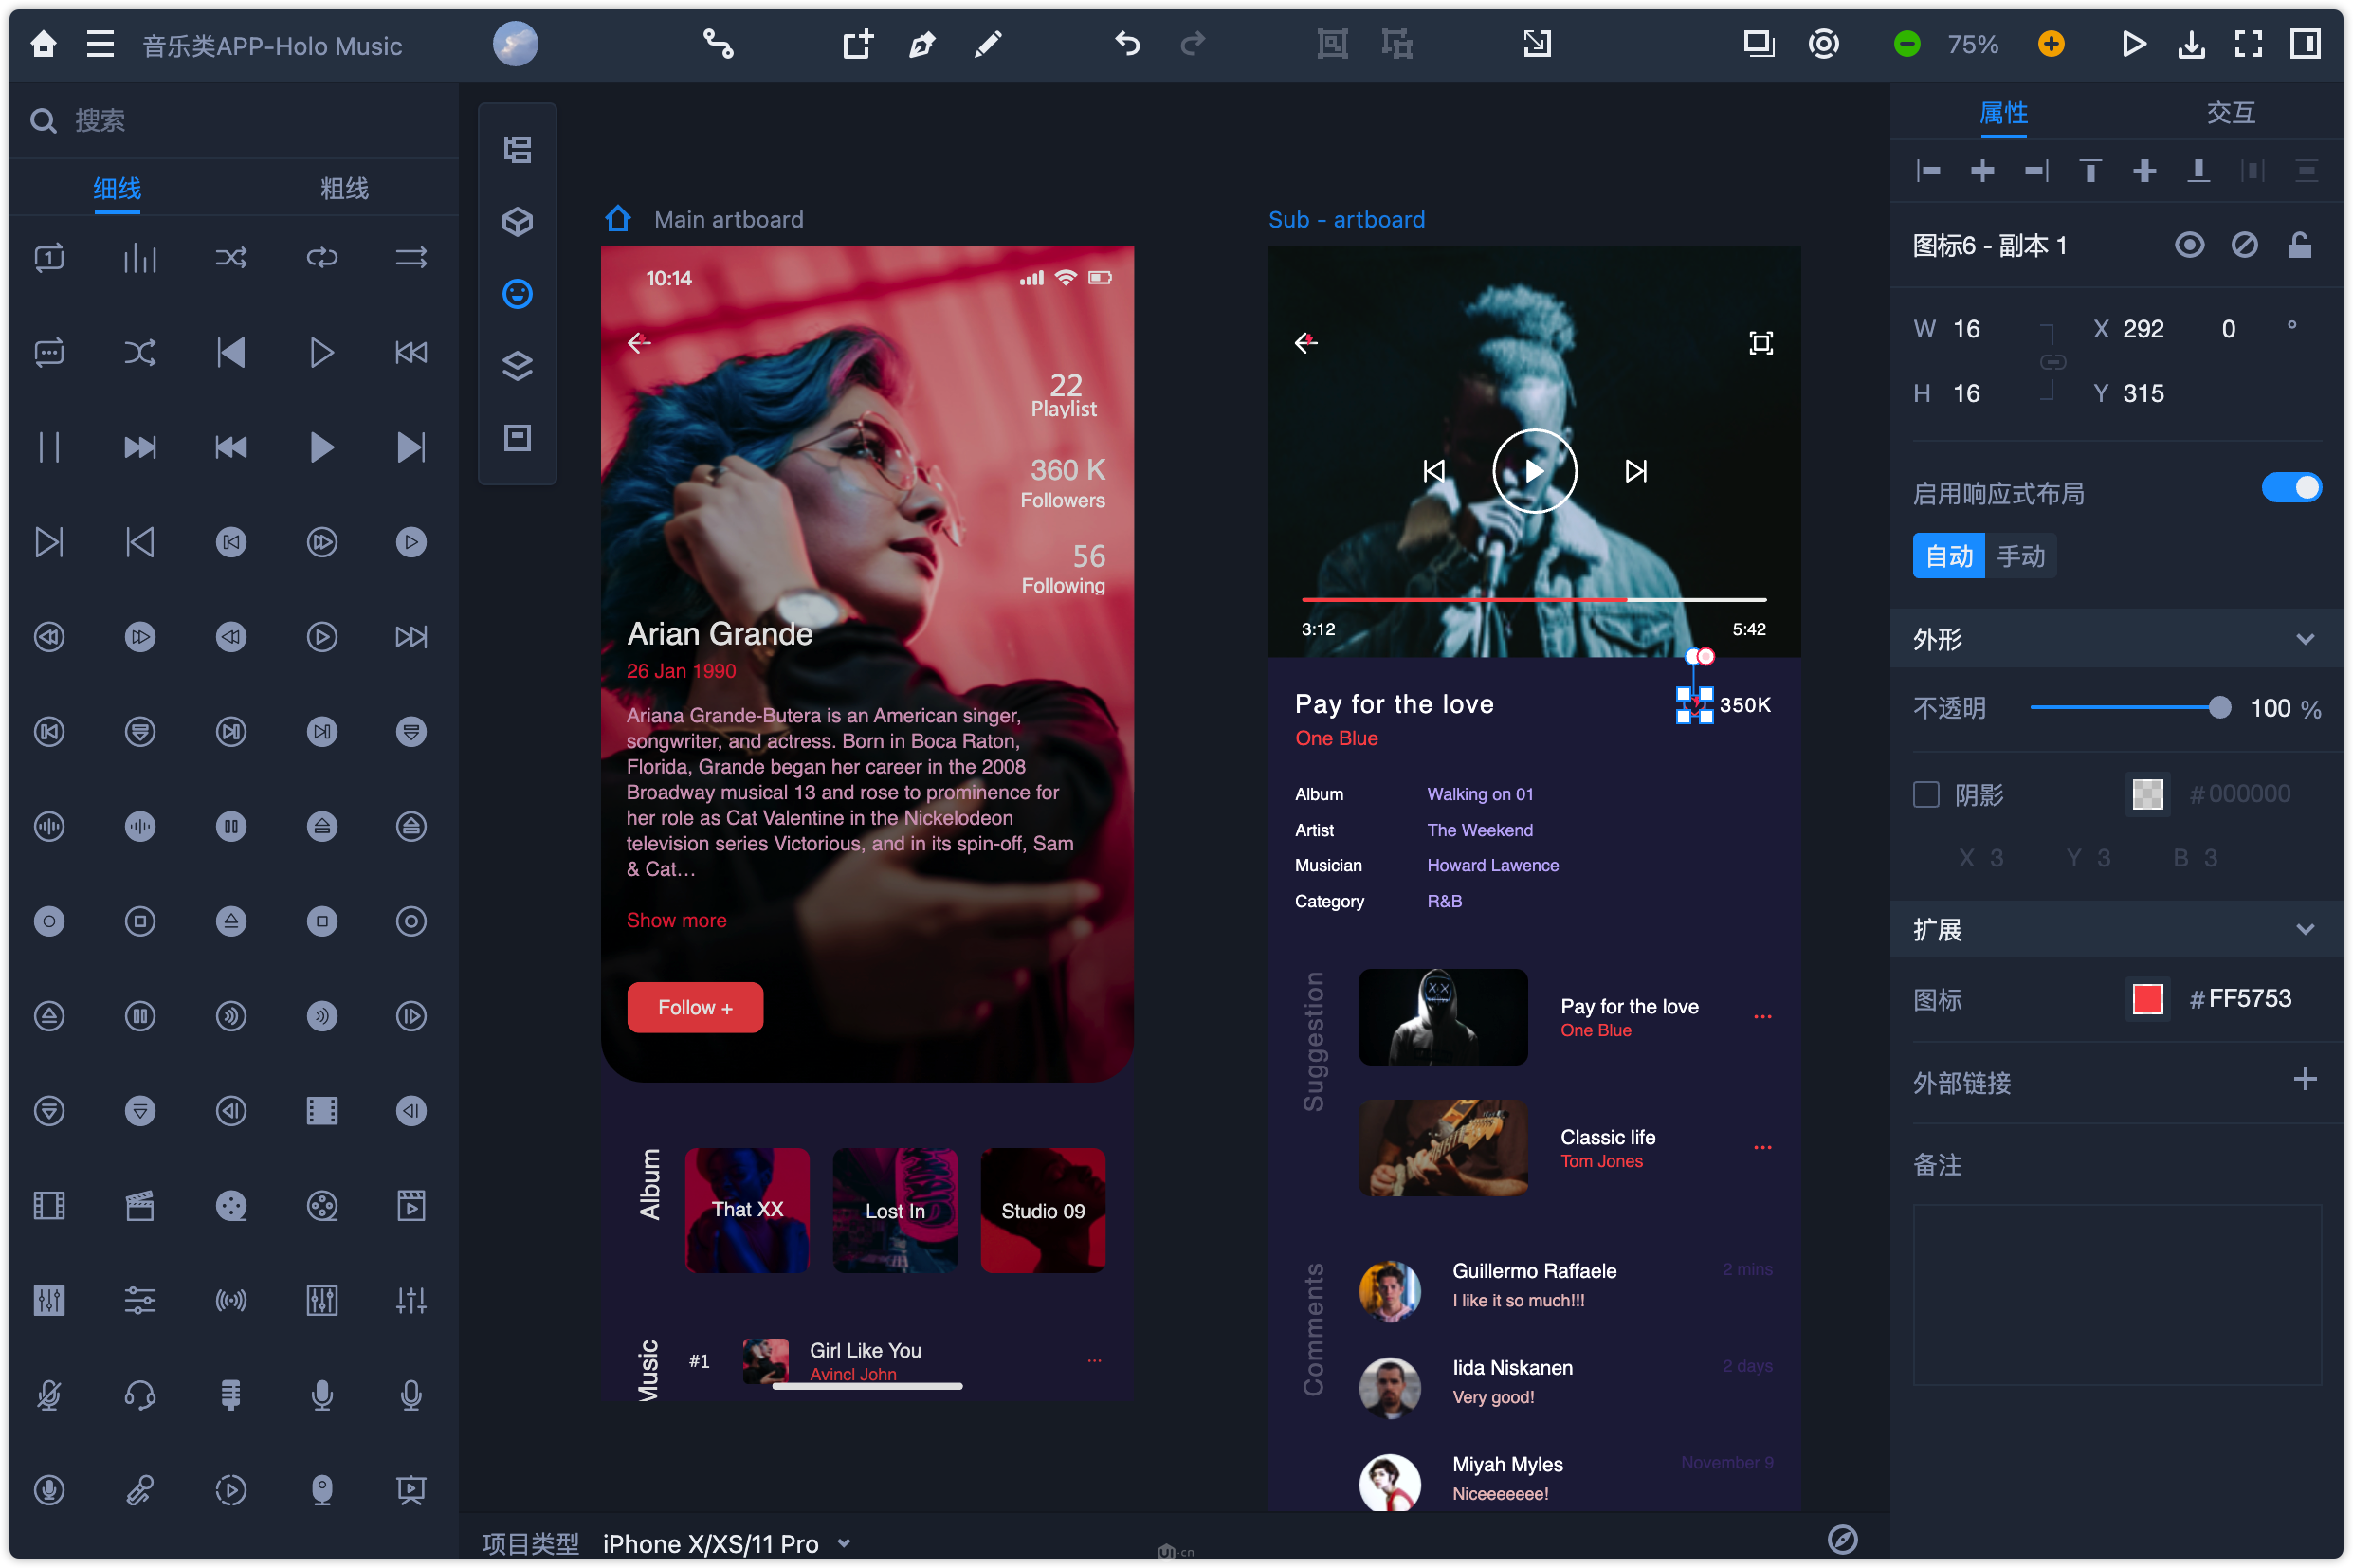Click the undo arrow icon
Viewport: 2353px width, 1568px height.
tap(1126, 44)
